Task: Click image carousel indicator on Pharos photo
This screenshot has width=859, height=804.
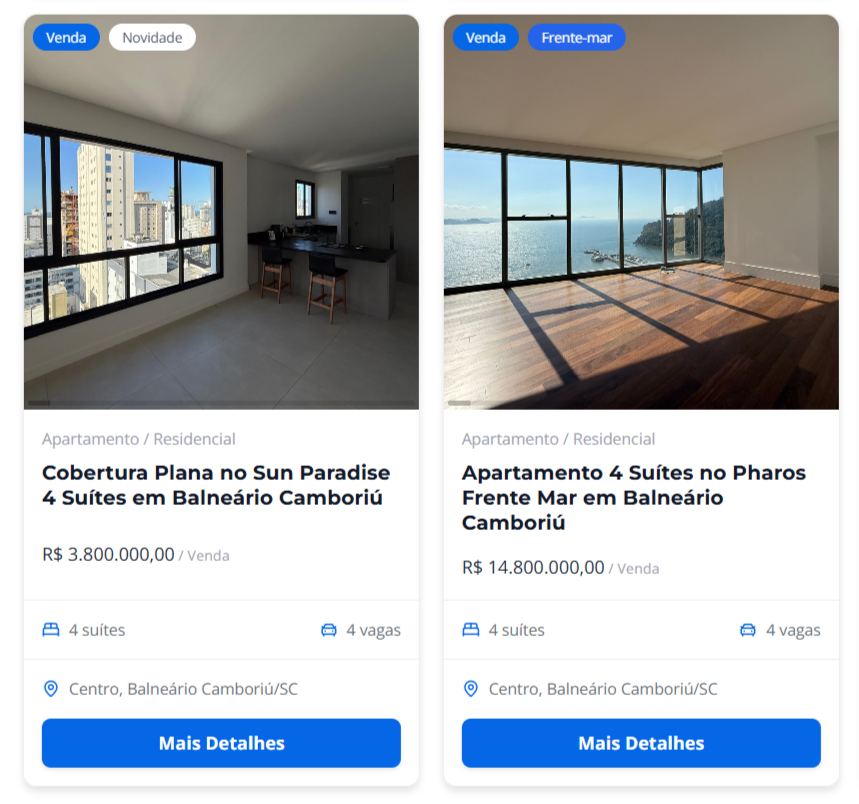Action: [459, 403]
